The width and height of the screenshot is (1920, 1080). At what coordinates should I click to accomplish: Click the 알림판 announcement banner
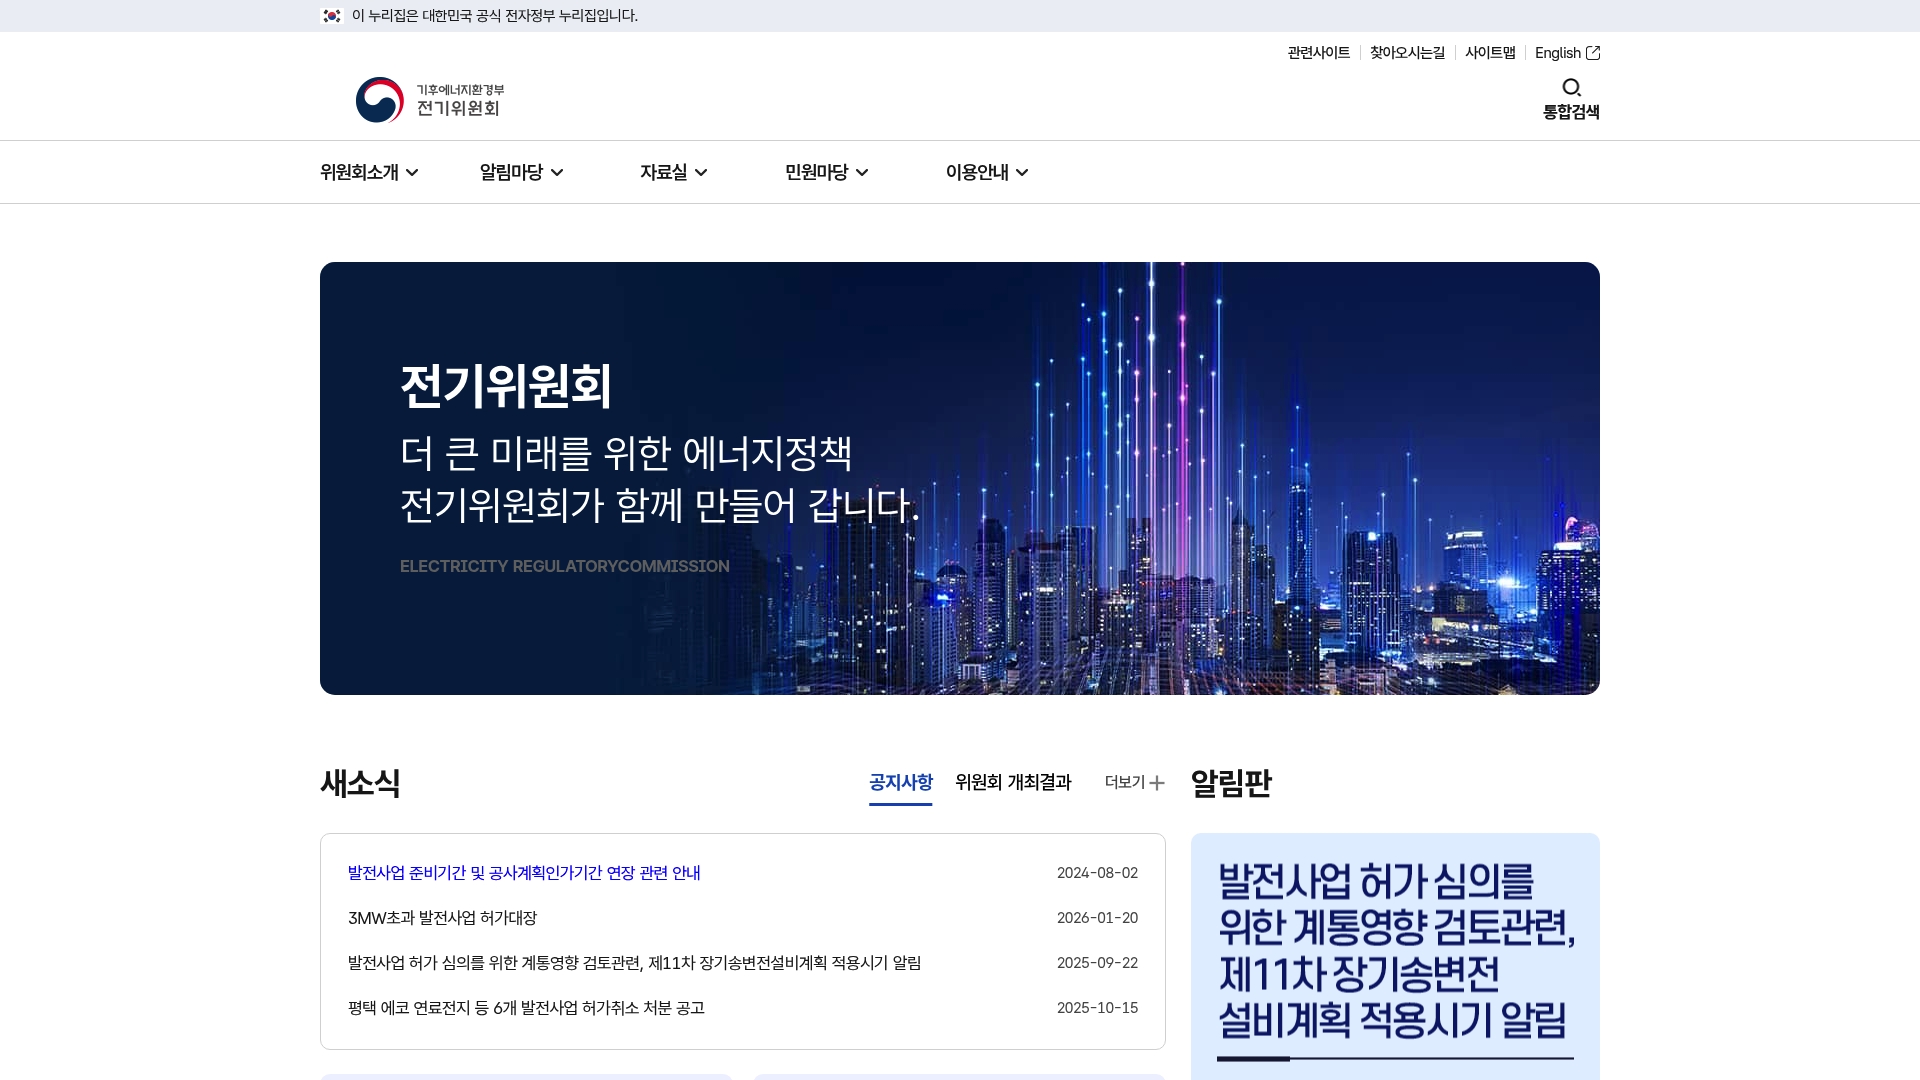pyautogui.click(x=1394, y=950)
